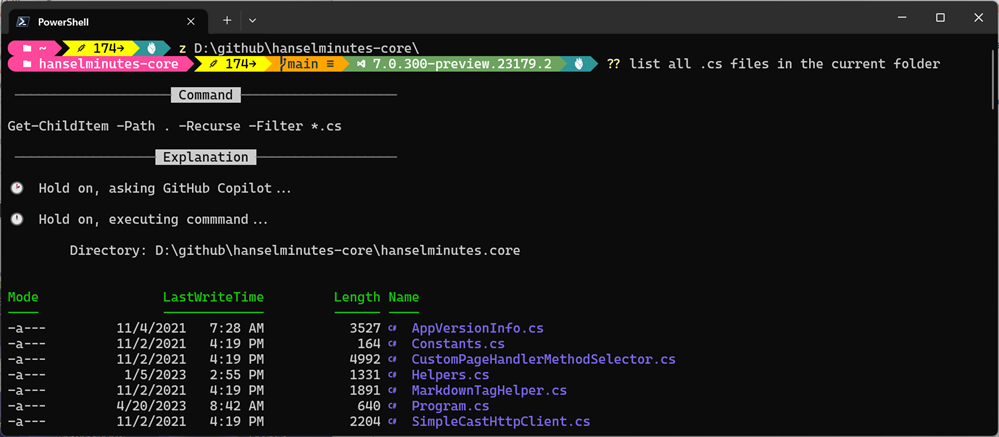The image size is (999, 437).
Task: Click the SimpleCastHttpClient.cs file name
Action: [x=500, y=422]
